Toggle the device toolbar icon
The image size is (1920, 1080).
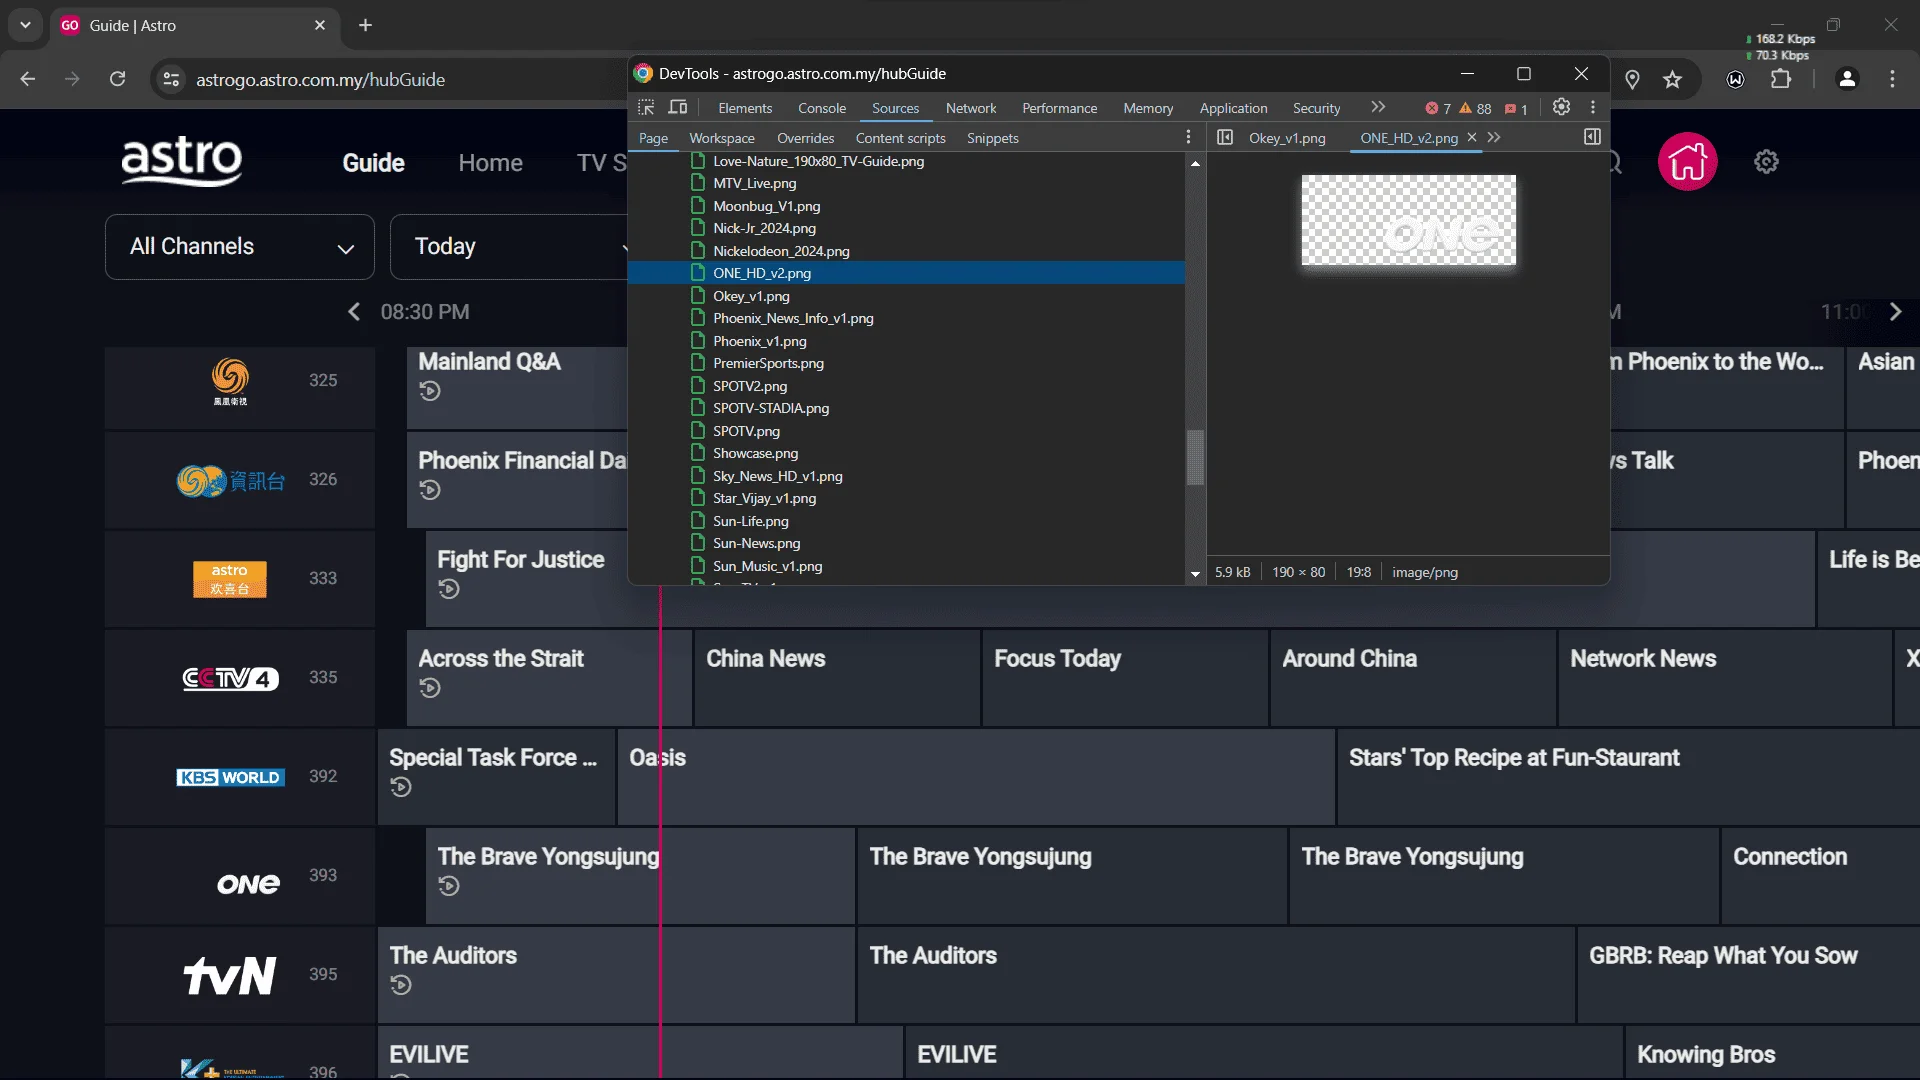click(678, 107)
